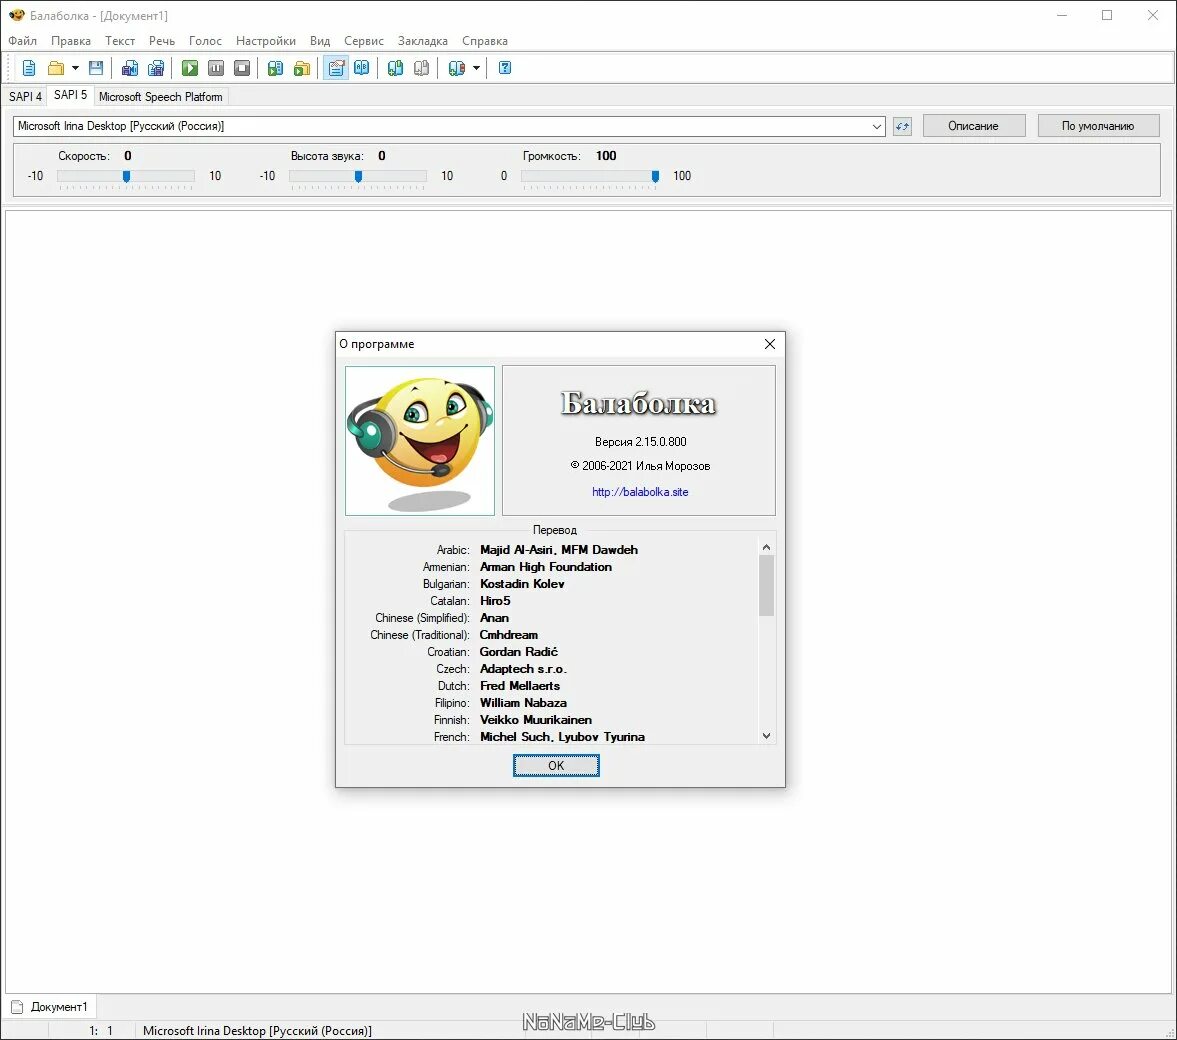Toggle the highlighted clipboard watch icon
Screen dimensions: 1177x1040
[x=336, y=68]
